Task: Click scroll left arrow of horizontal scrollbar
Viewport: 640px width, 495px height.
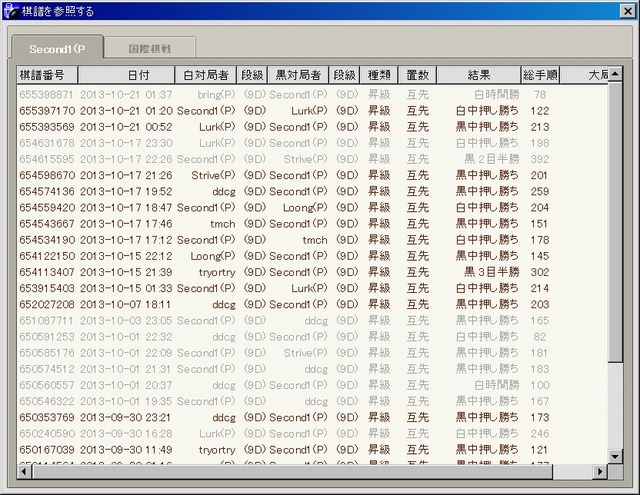Action: [24, 471]
